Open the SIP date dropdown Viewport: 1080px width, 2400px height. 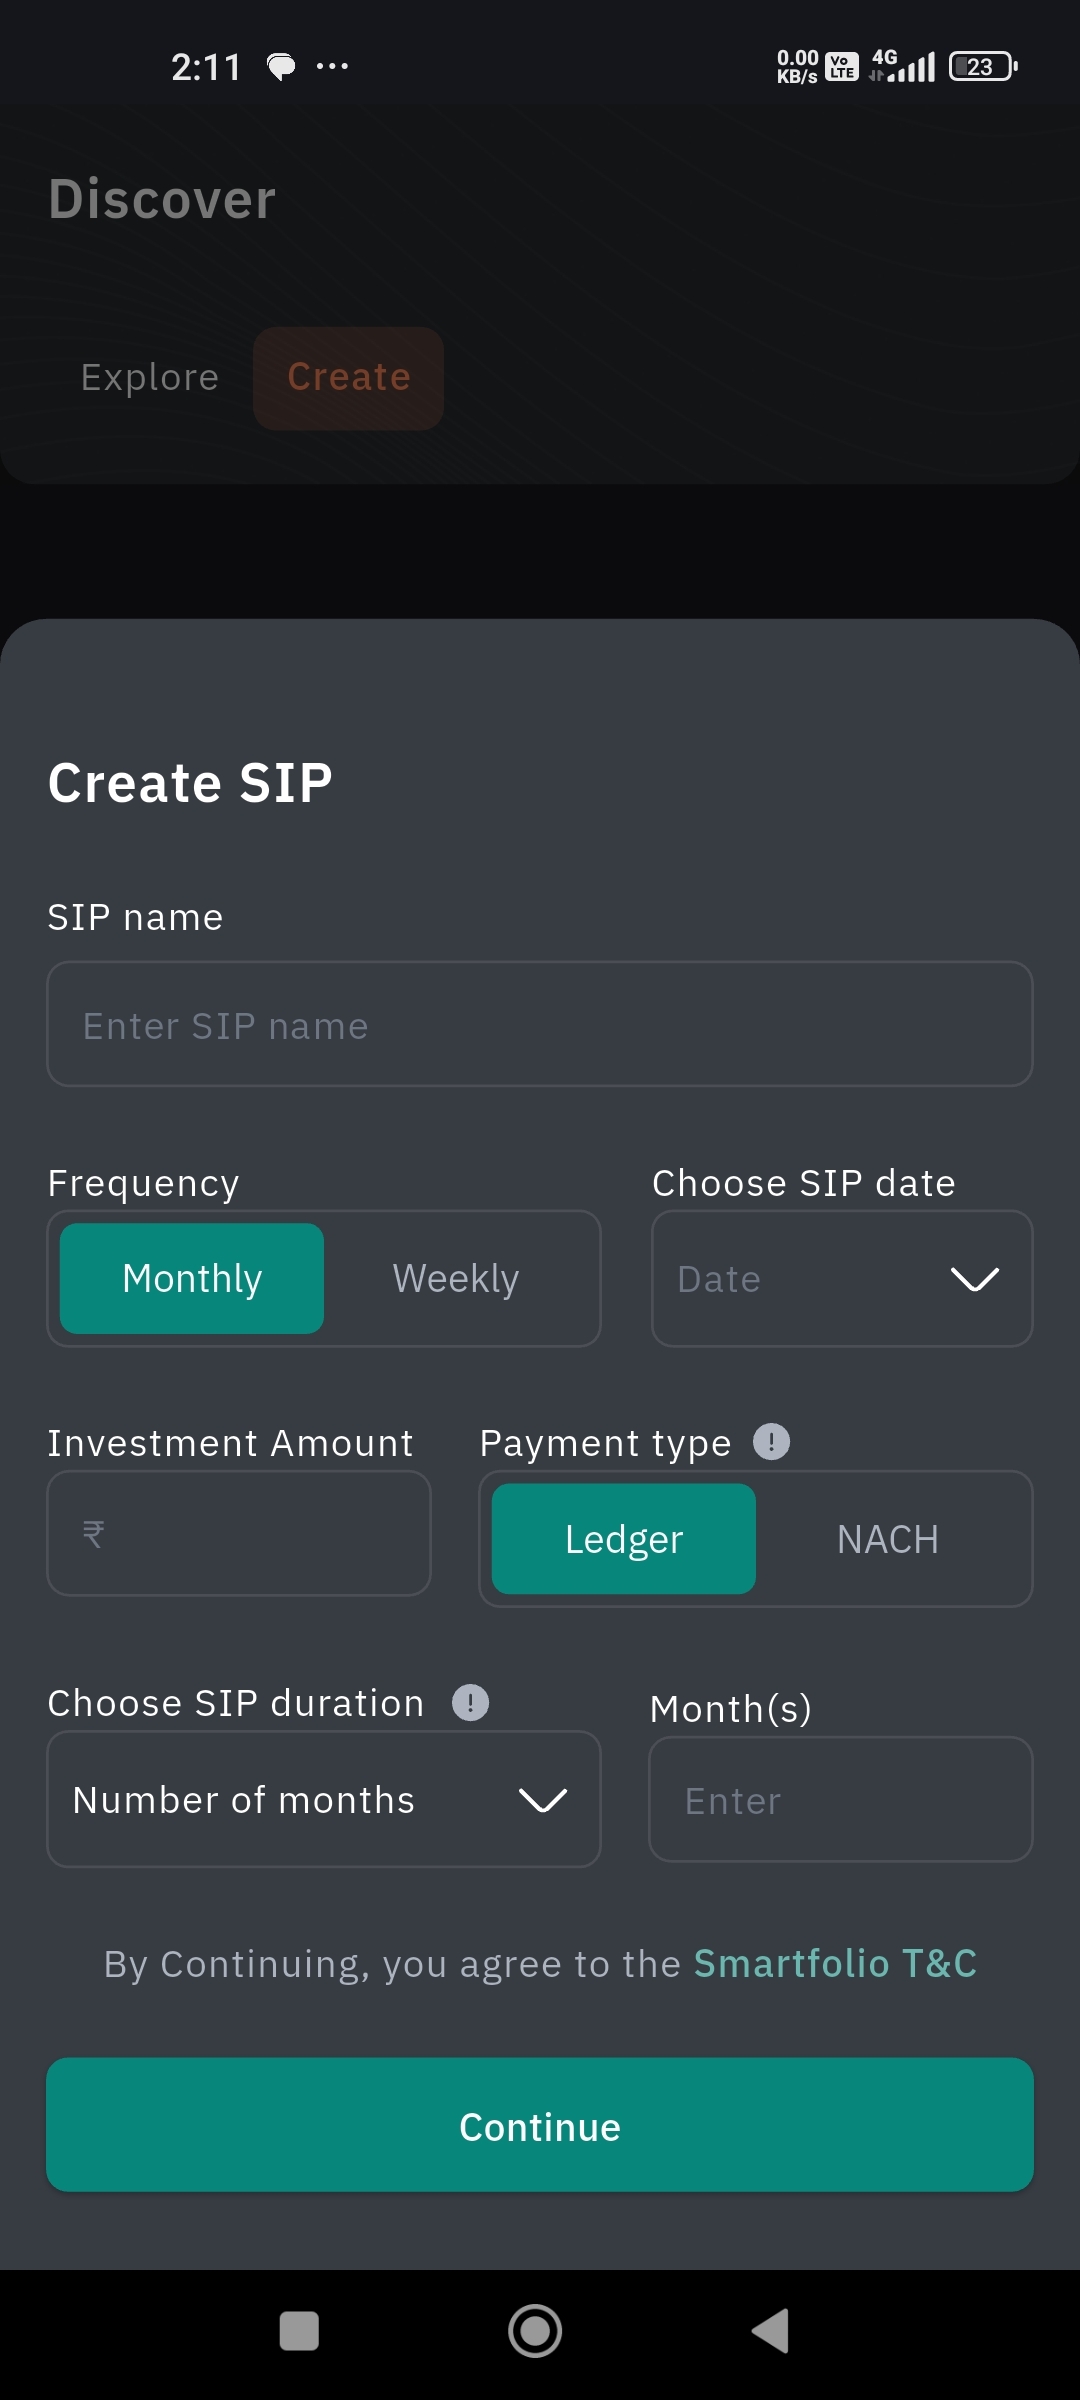(x=841, y=1279)
